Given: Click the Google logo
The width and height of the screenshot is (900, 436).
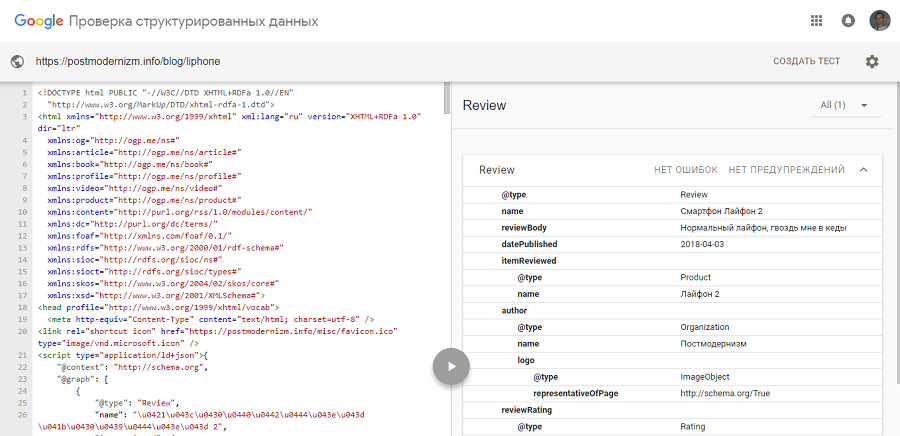Looking at the screenshot, I should coord(38,22).
